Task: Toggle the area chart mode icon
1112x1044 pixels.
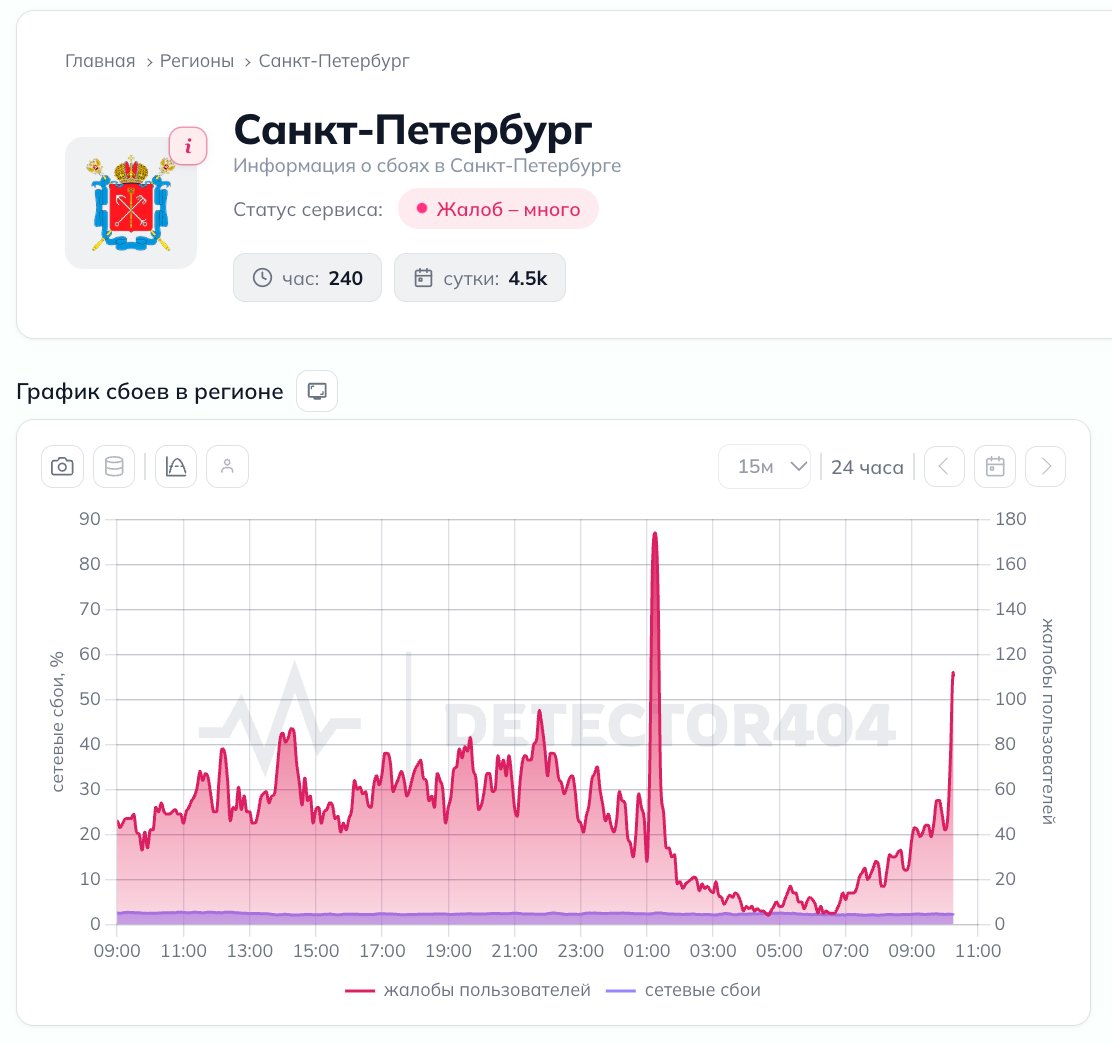Action: click(176, 467)
